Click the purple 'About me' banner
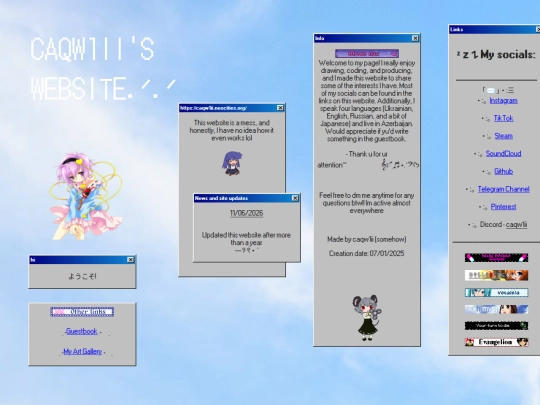Viewport: 540px width, 405px height. [x=367, y=53]
